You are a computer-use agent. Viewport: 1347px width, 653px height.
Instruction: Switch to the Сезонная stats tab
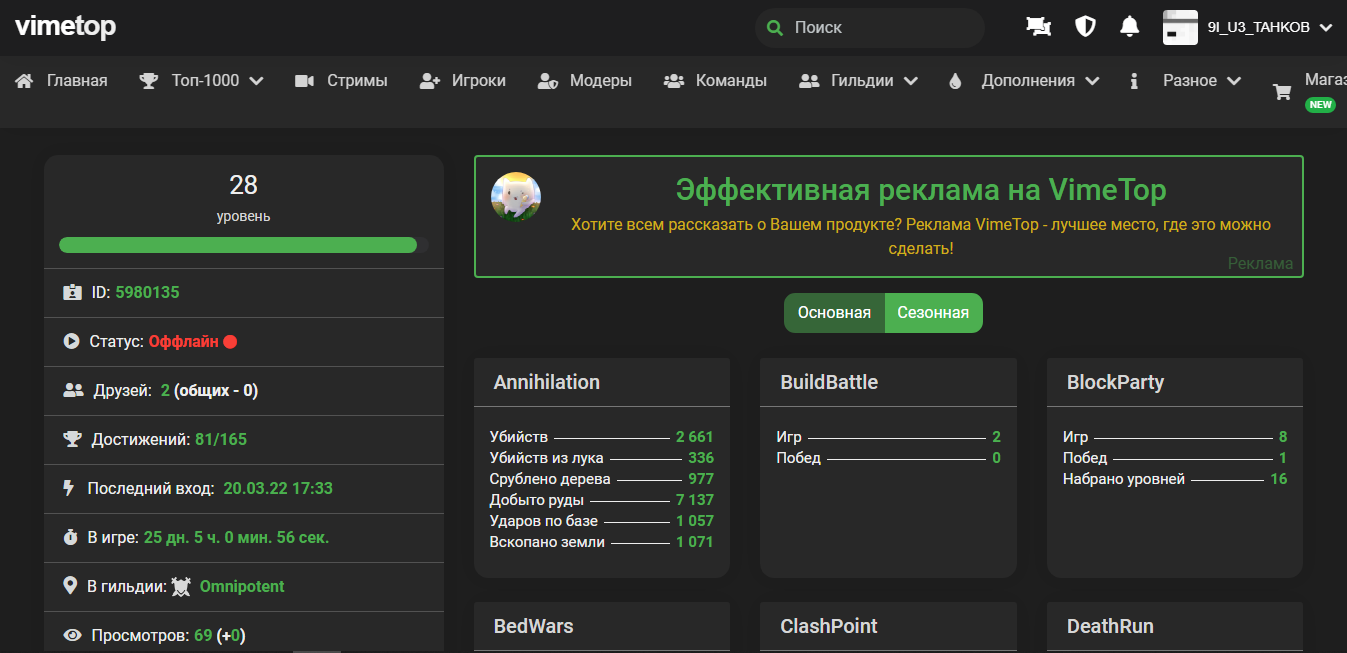(933, 313)
